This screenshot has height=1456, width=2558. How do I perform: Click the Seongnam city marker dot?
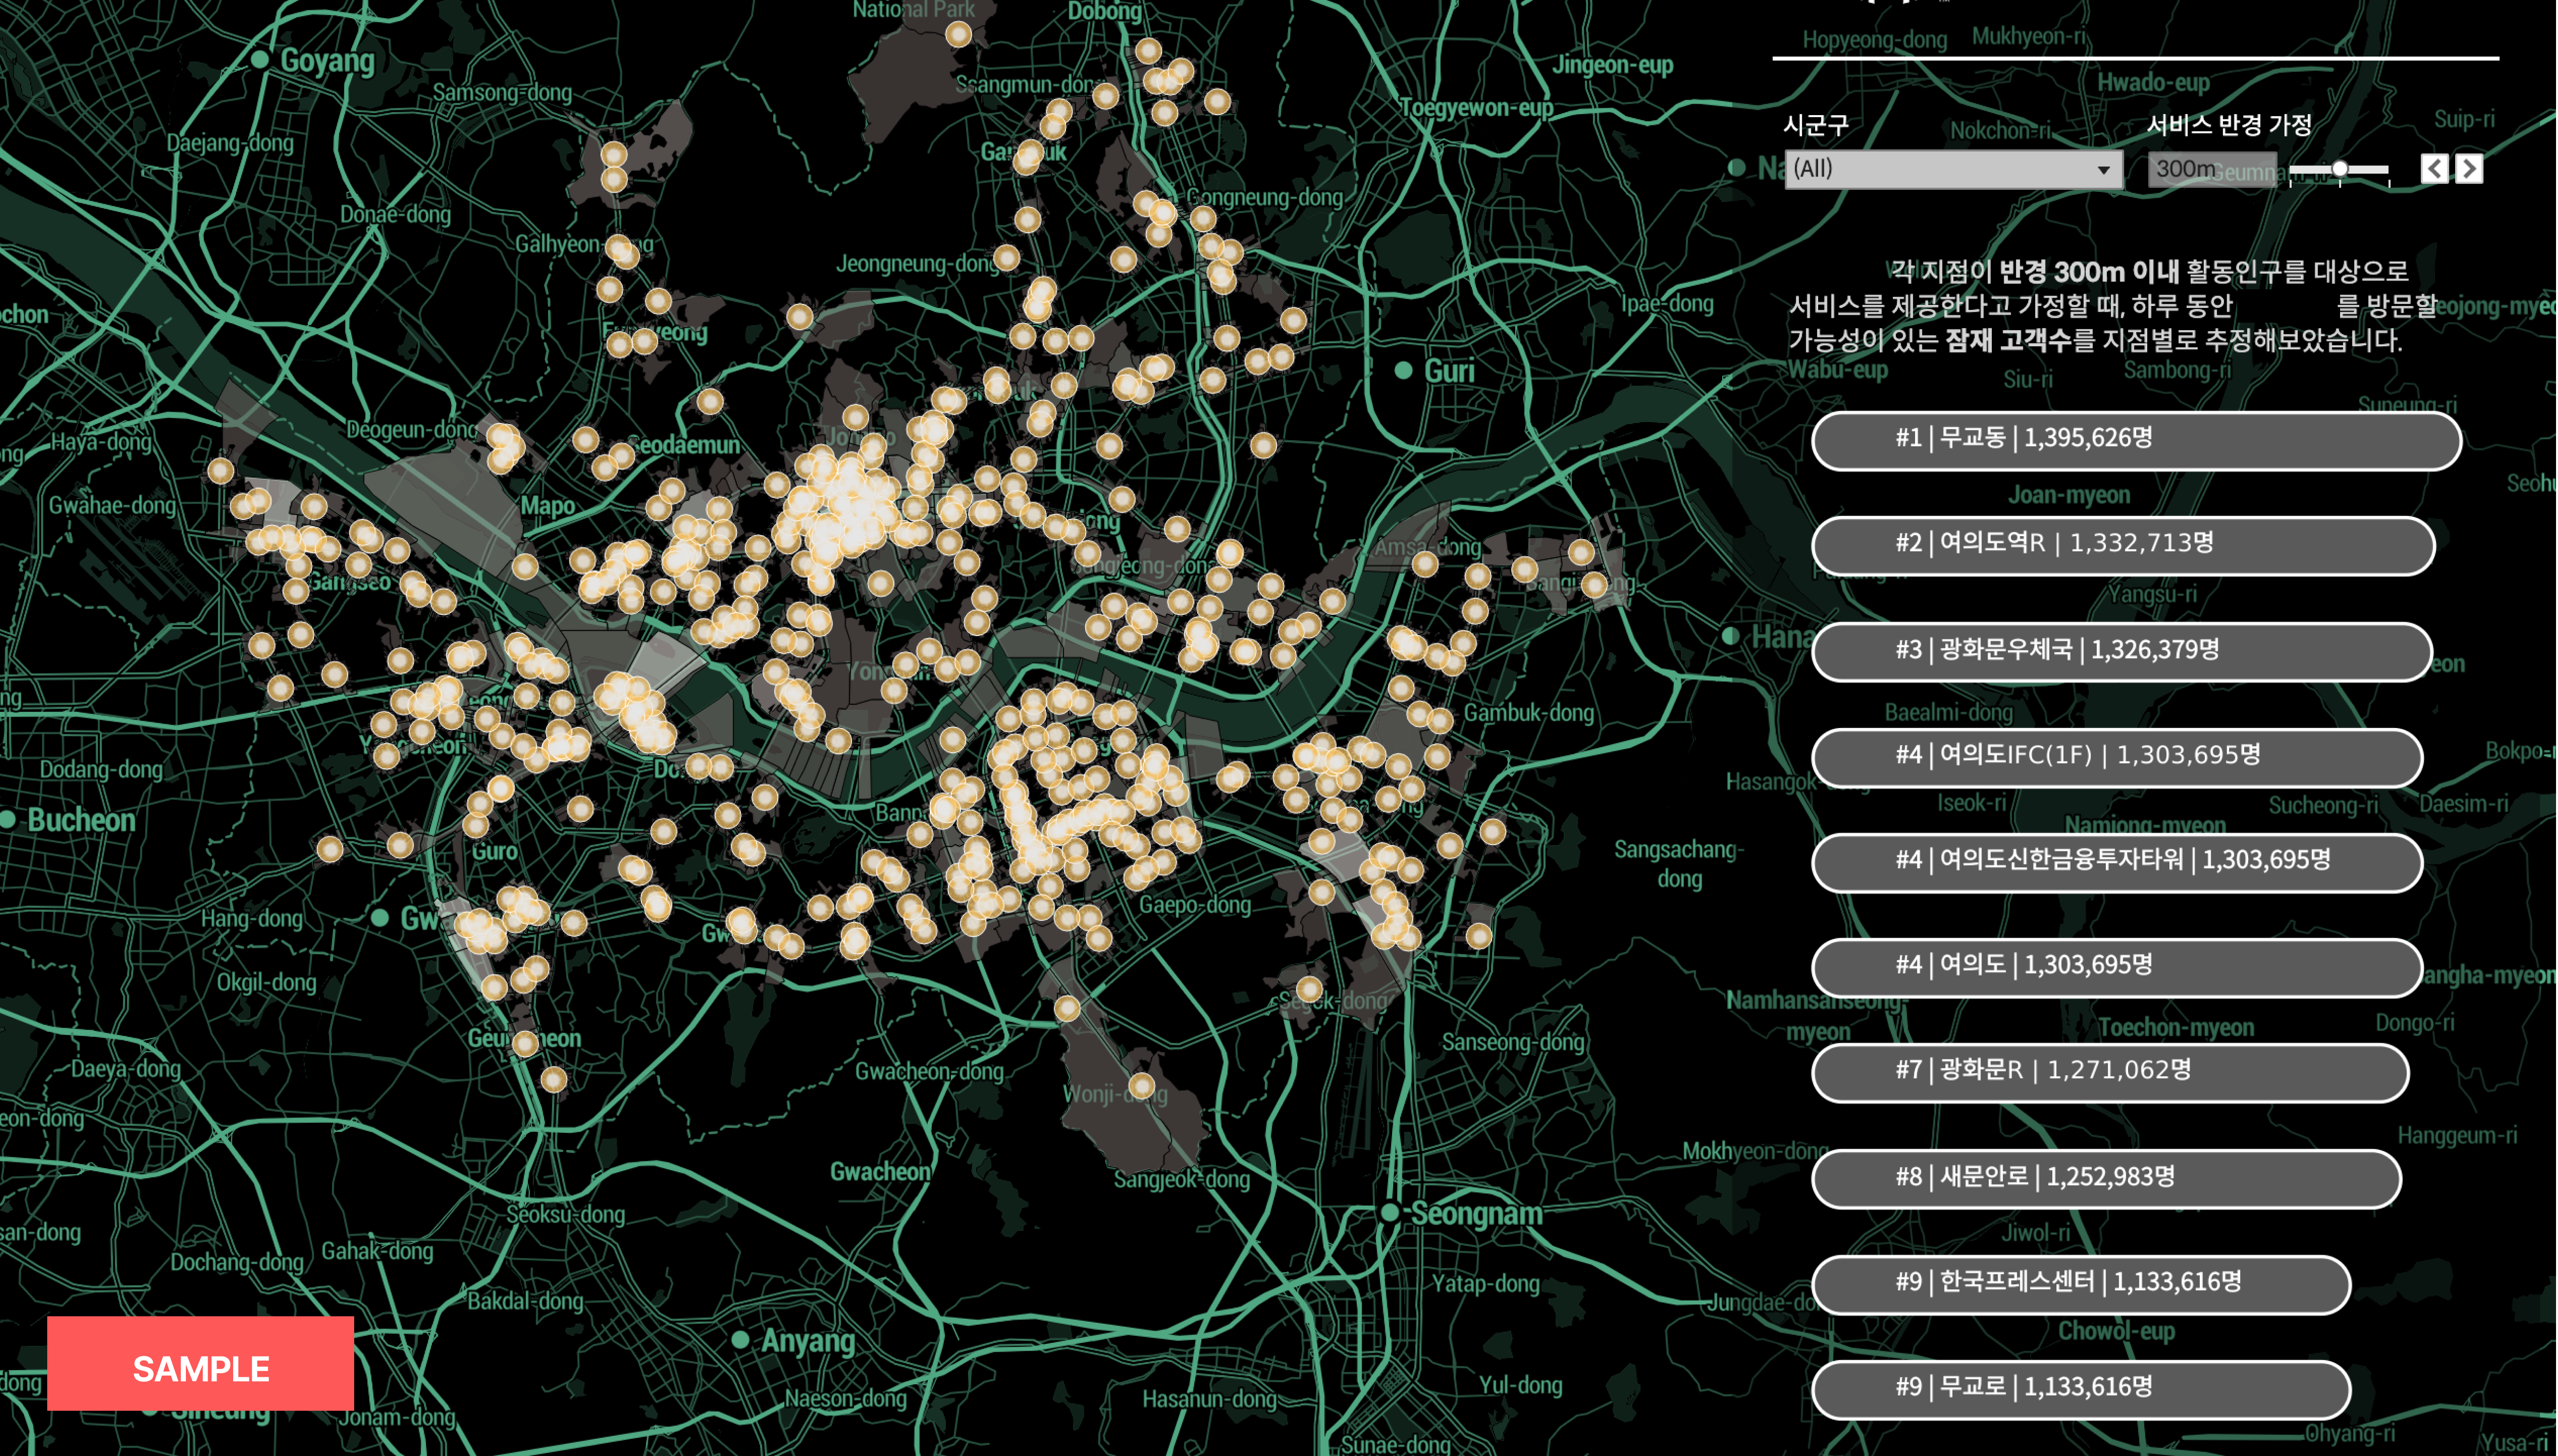point(1389,1213)
